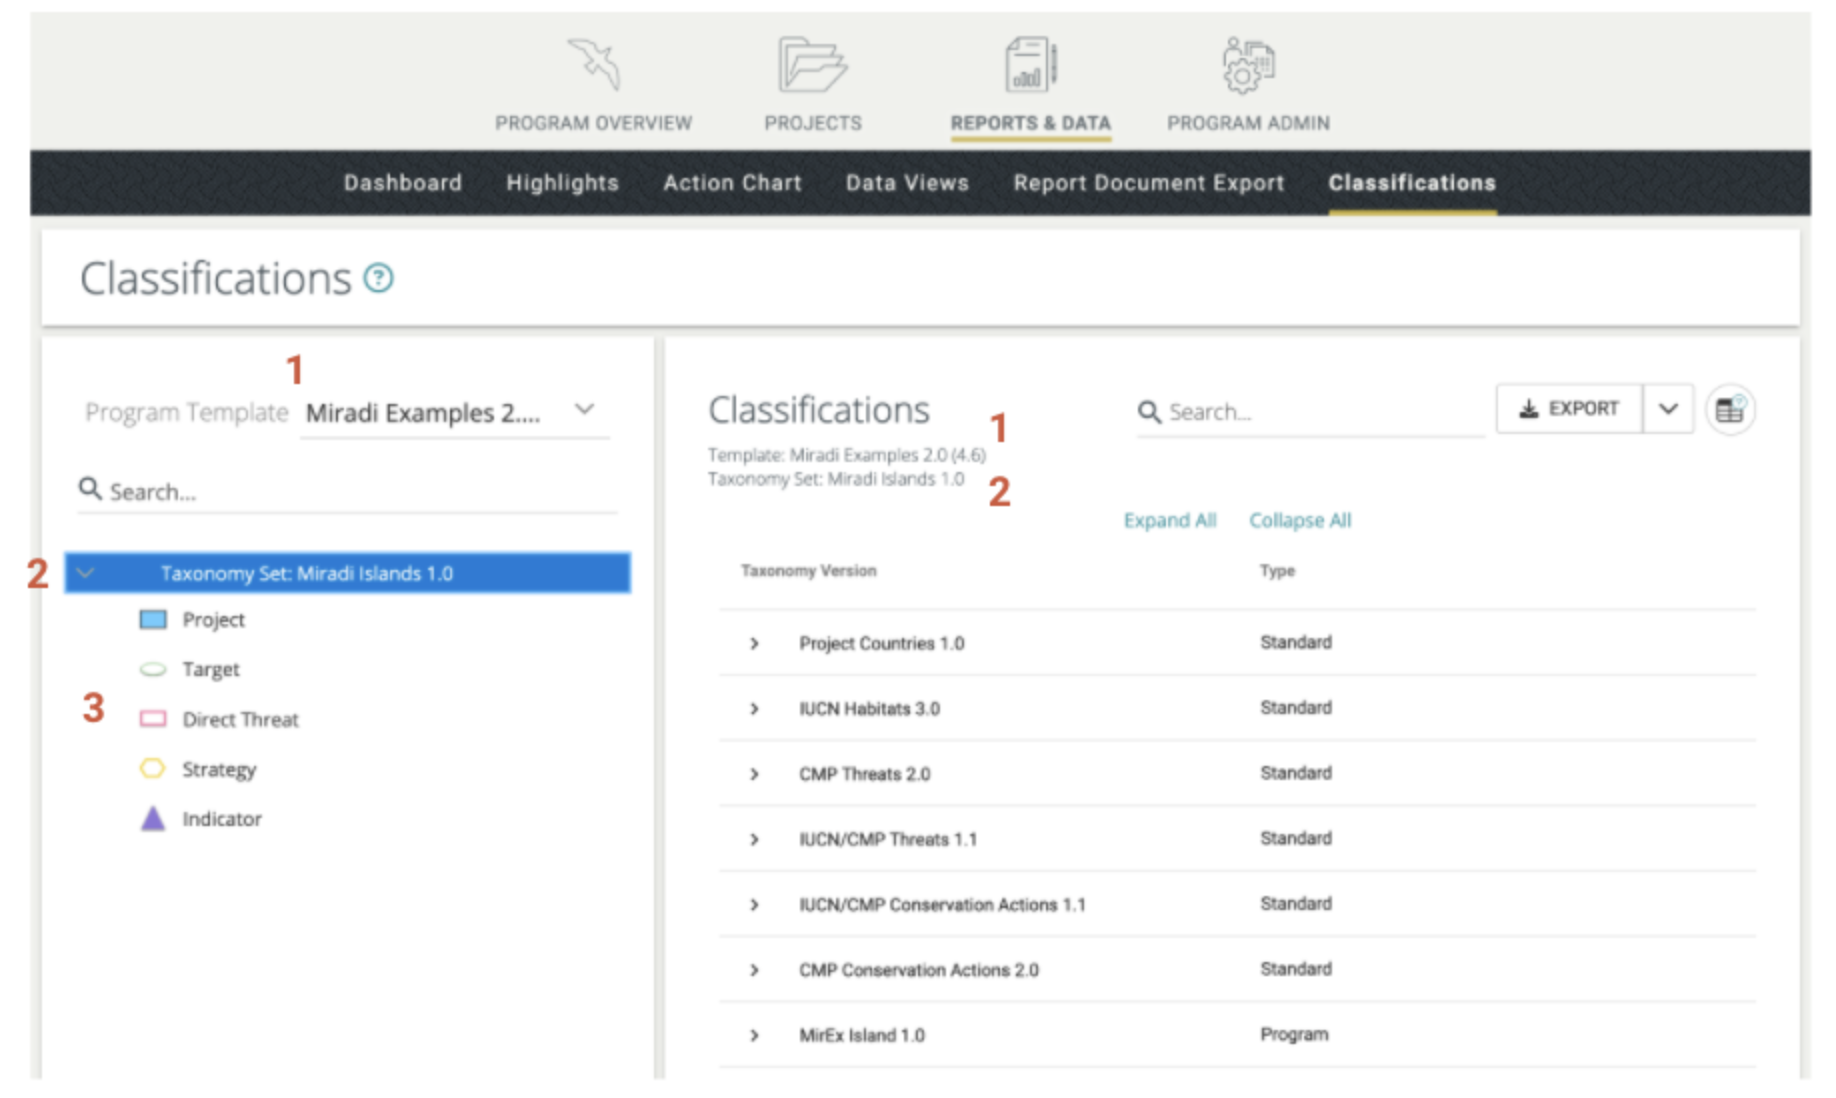The width and height of the screenshot is (1836, 1098).
Task: Switch to the Data Views tab
Action: pyautogui.click(x=907, y=183)
